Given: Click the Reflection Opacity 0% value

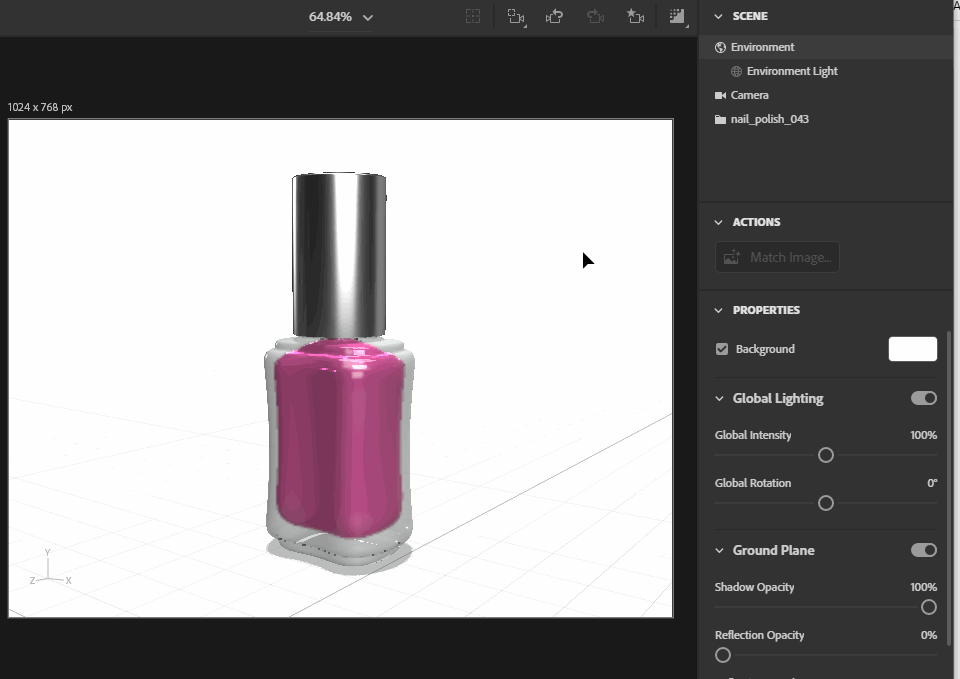Looking at the screenshot, I should tap(929, 635).
